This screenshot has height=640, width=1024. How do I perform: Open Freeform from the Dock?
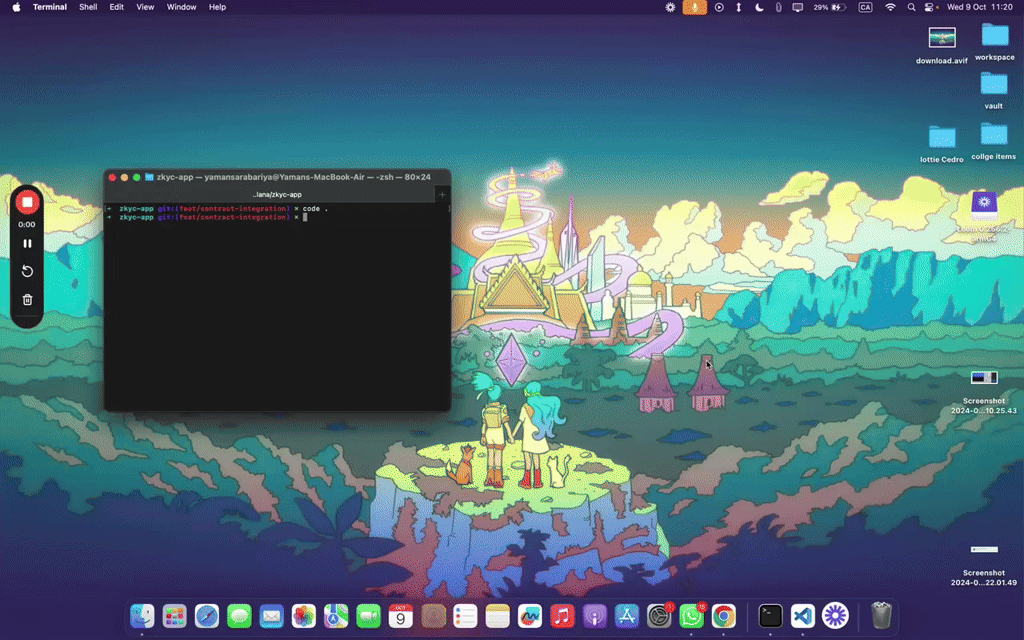point(530,615)
